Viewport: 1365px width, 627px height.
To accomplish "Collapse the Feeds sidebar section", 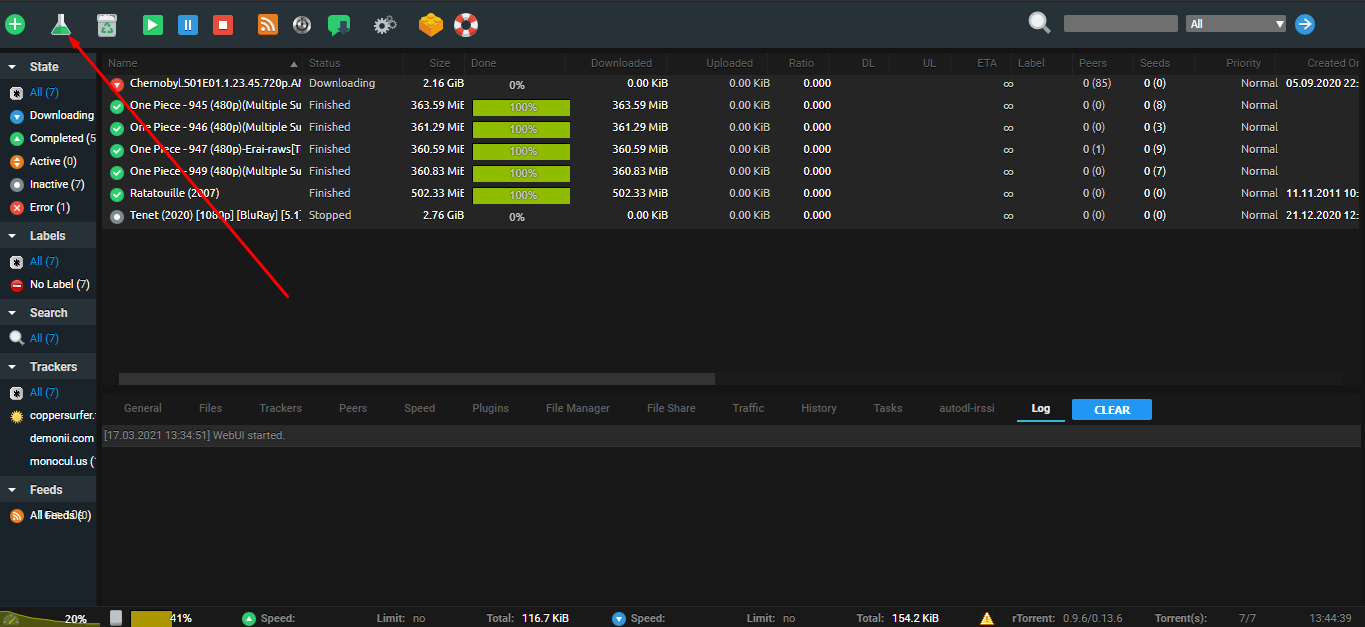I will [x=12, y=489].
